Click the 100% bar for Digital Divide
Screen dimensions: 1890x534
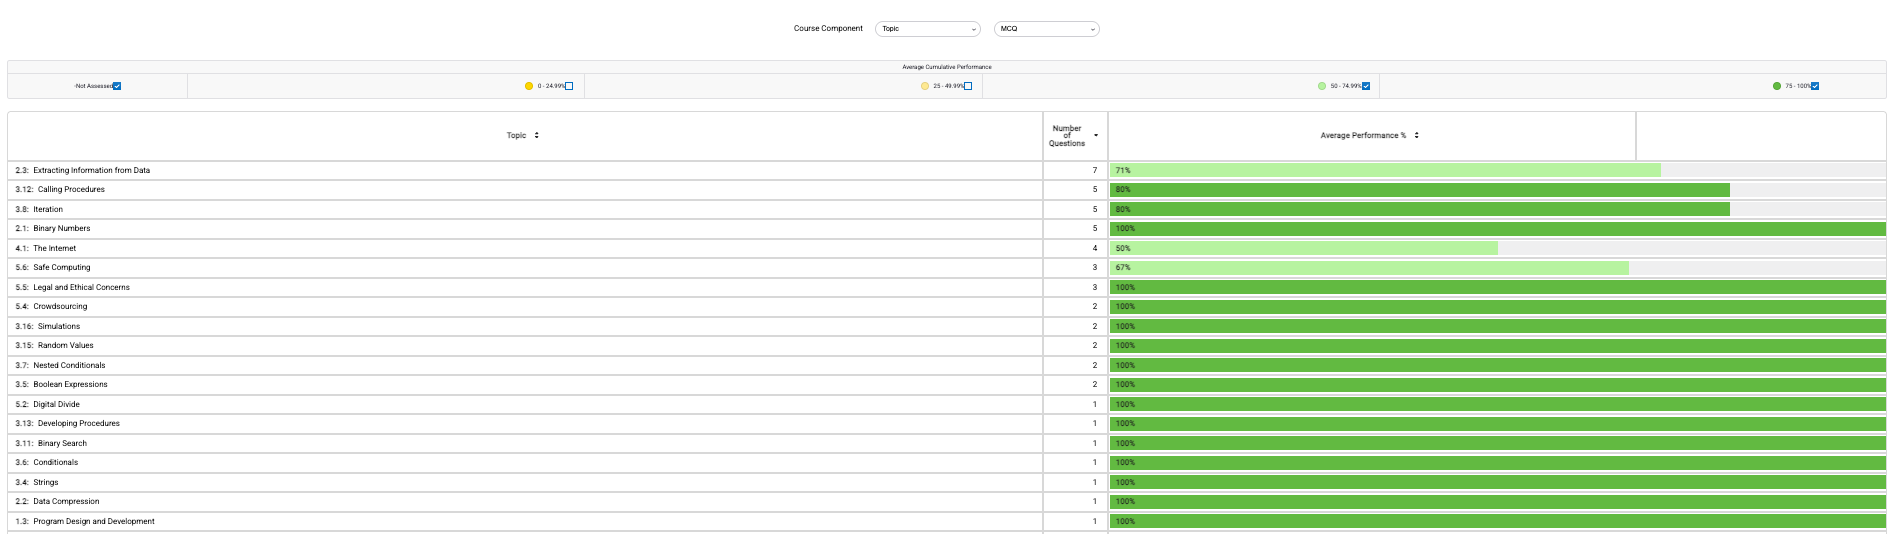click(1498, 404)
